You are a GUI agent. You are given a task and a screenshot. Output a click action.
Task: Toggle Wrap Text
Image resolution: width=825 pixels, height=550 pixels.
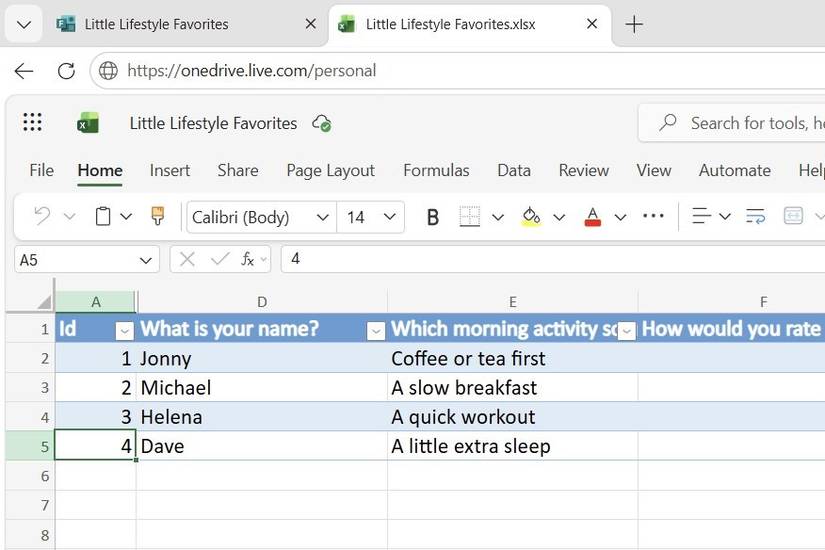[756, 216]
